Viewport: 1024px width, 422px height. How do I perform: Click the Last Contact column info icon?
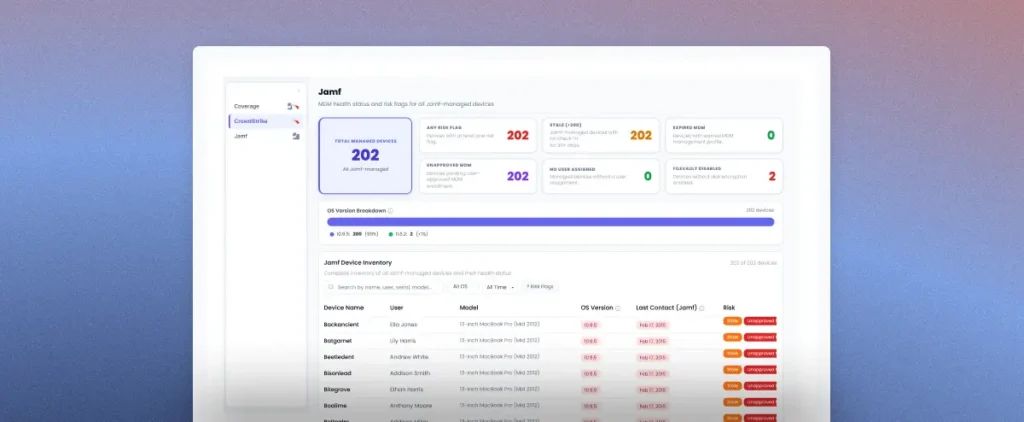(x=702, y=308)
